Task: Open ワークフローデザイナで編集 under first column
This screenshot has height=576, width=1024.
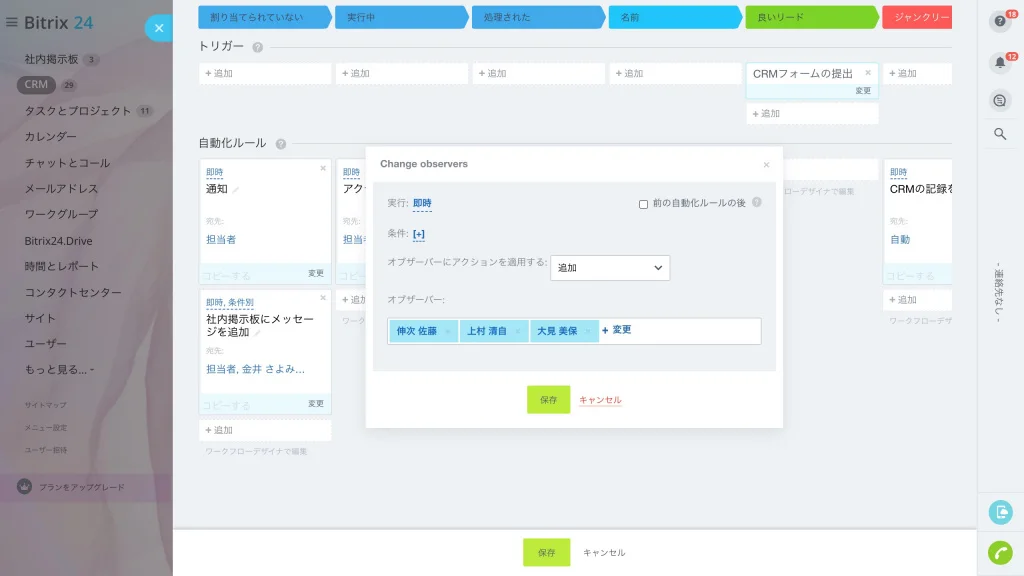Action: pyautogui.click(x=255, y=451)
